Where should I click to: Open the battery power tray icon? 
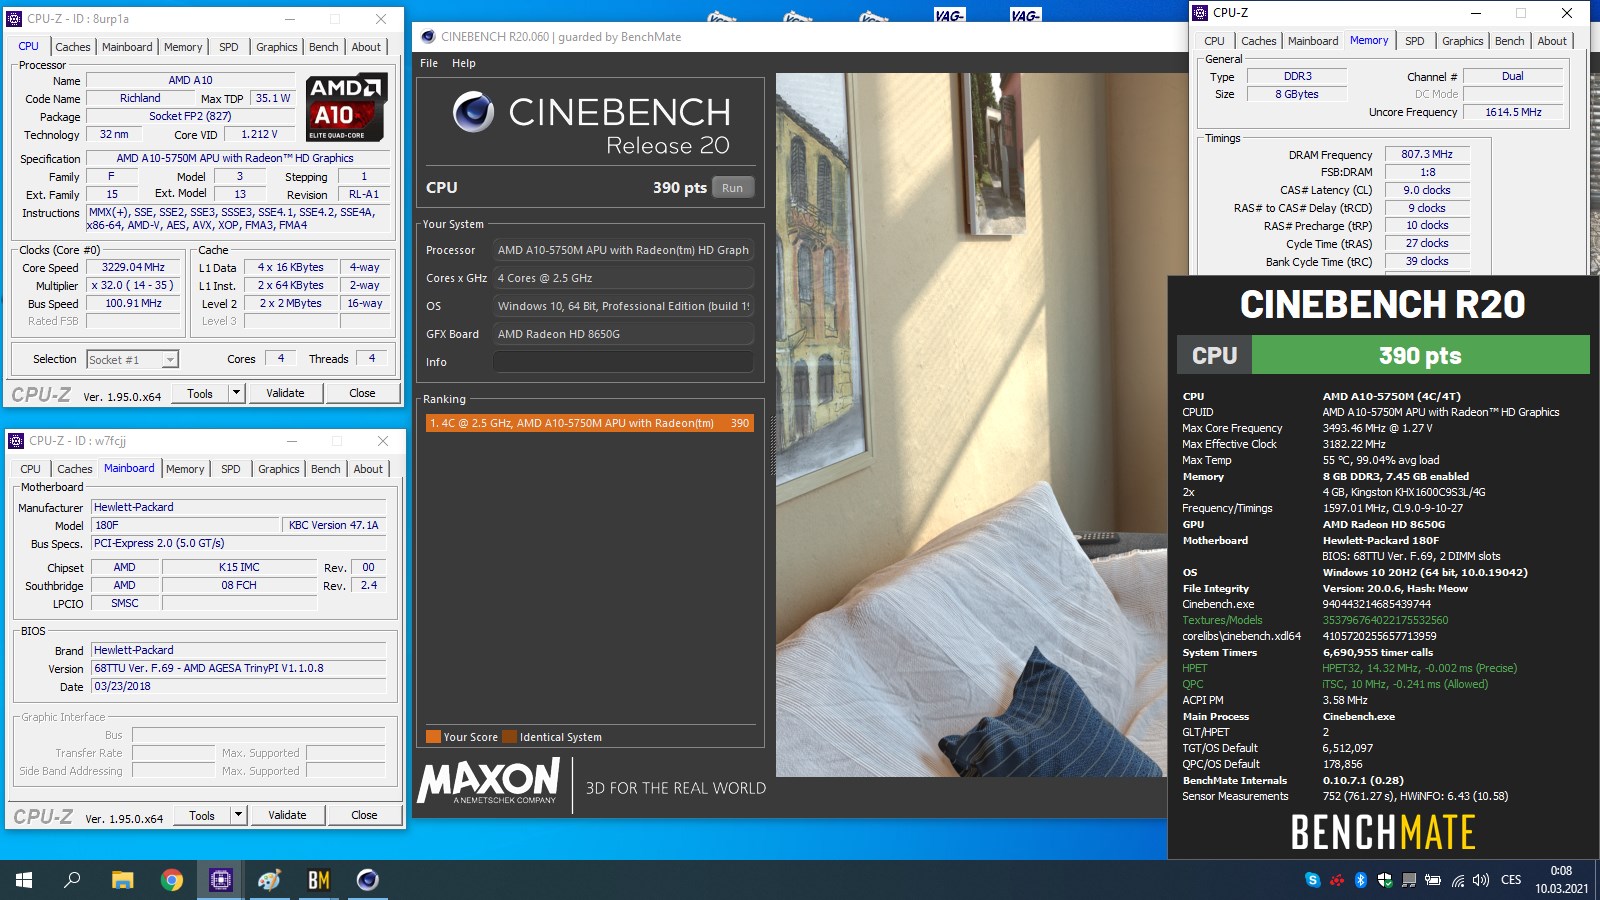pyautogui.click(x=1433, y=880)
